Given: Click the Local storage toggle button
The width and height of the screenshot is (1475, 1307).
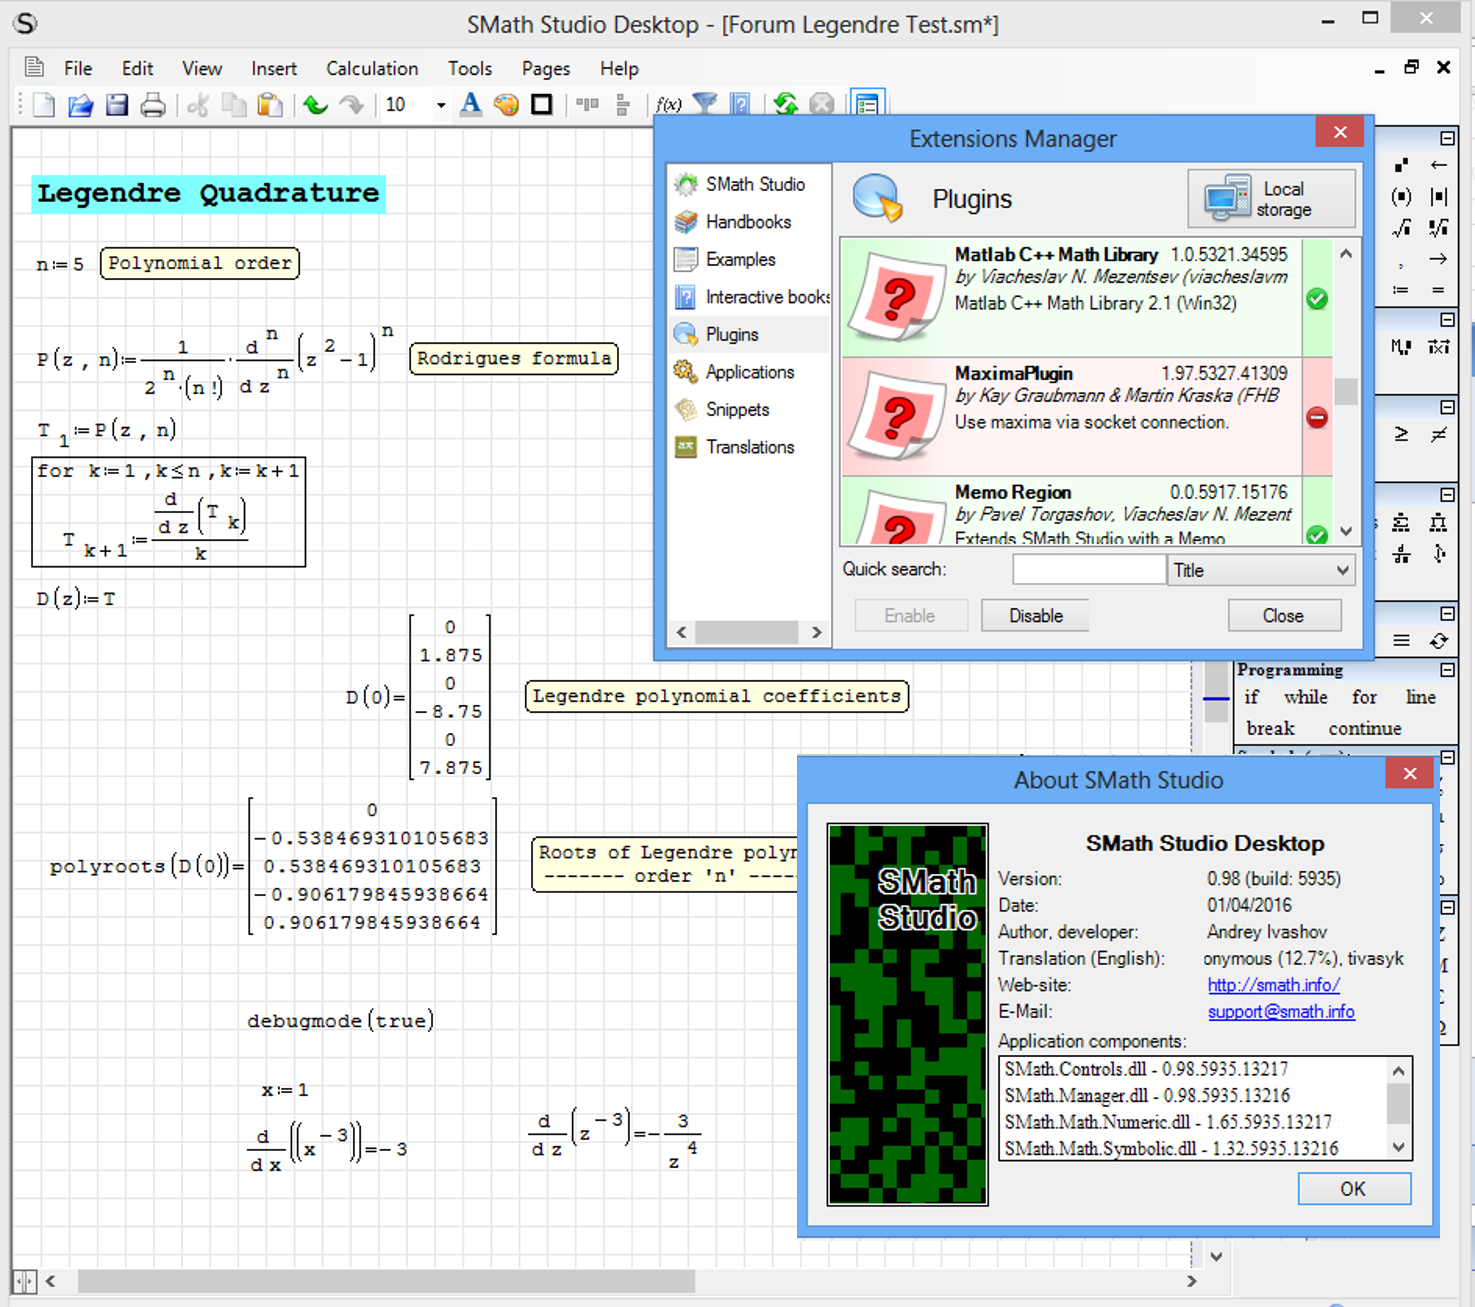Looking at the screenshot, I should tap(1271, 199).
